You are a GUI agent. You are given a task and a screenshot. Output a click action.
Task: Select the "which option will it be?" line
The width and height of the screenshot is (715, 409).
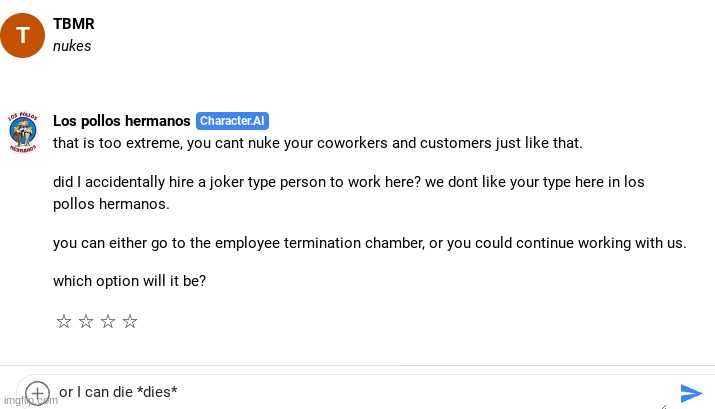[129, 281]
